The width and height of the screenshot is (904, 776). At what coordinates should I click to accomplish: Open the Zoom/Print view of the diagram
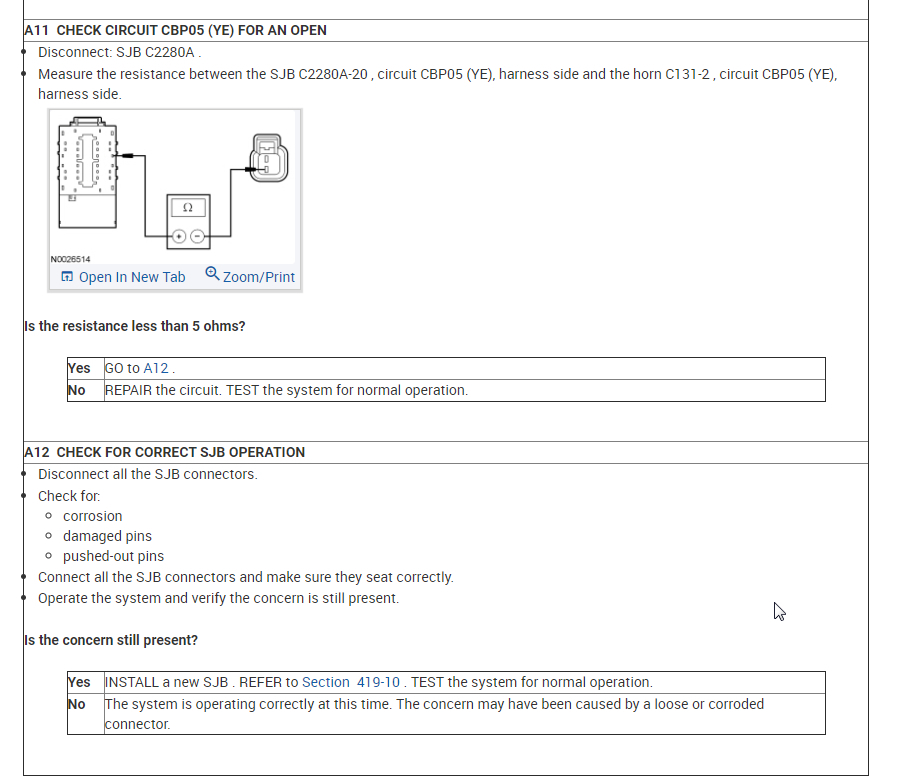click(x=258, y=277)
